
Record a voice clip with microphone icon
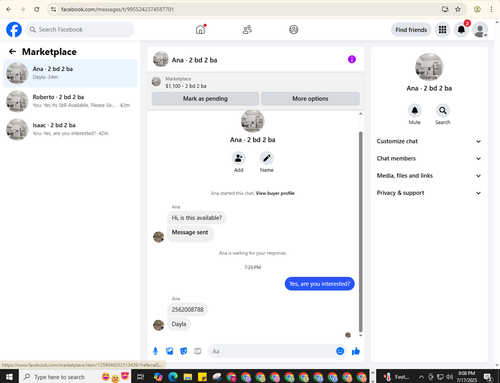[155, 351]
